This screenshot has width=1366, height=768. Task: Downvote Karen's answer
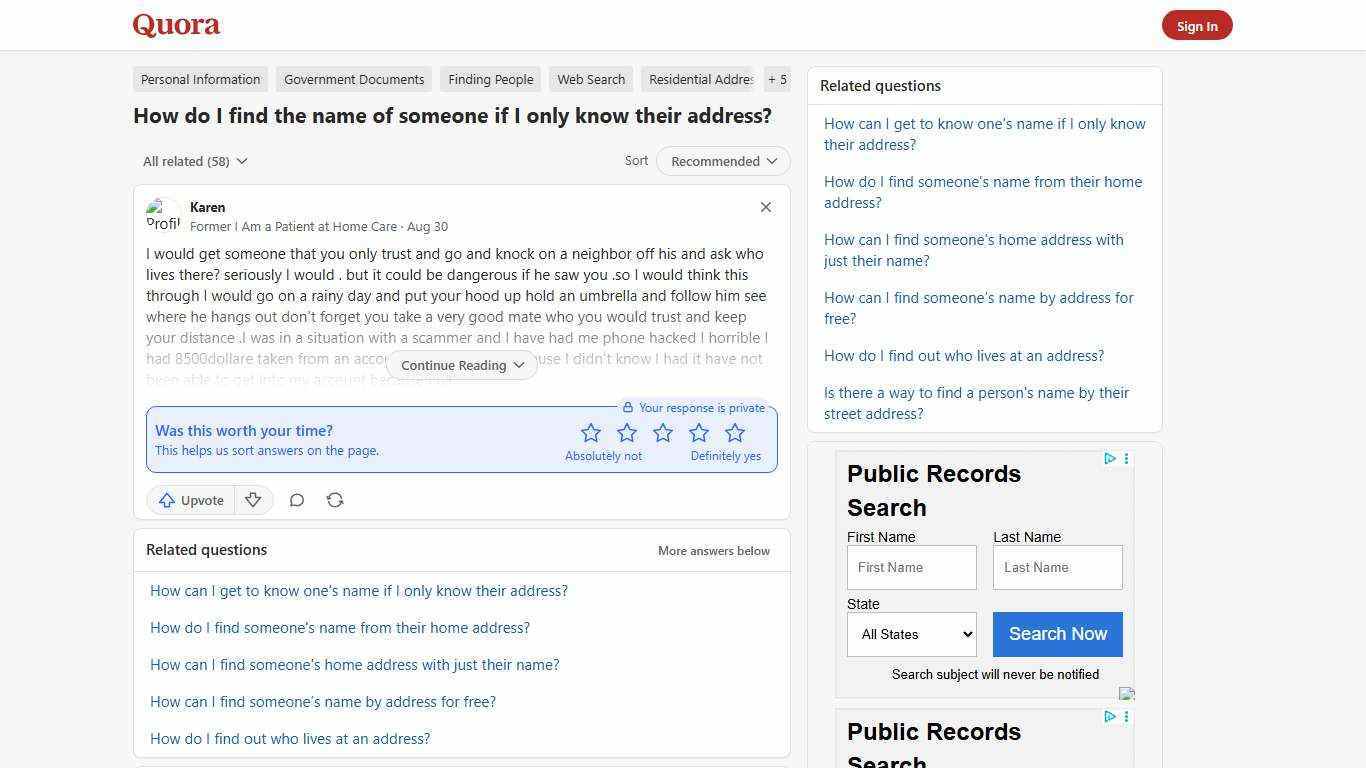(x=253, y=500)
